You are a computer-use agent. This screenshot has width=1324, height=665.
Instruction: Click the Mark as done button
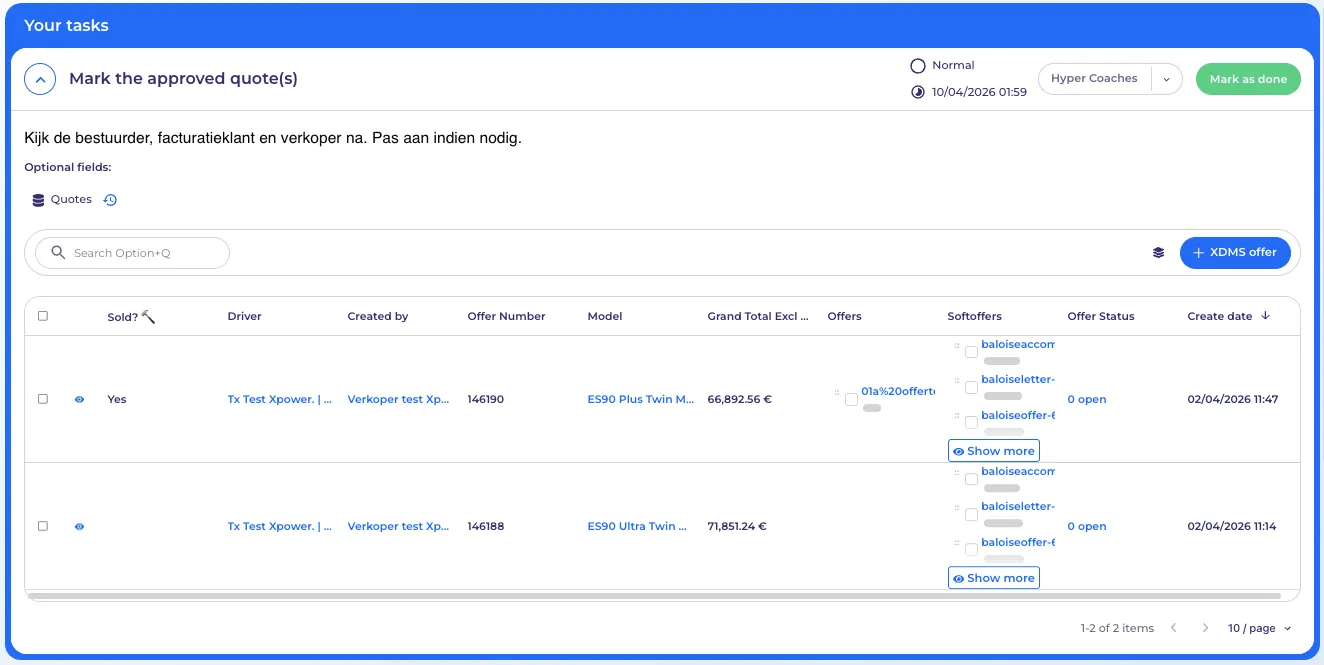click(x=1248, y=79)
